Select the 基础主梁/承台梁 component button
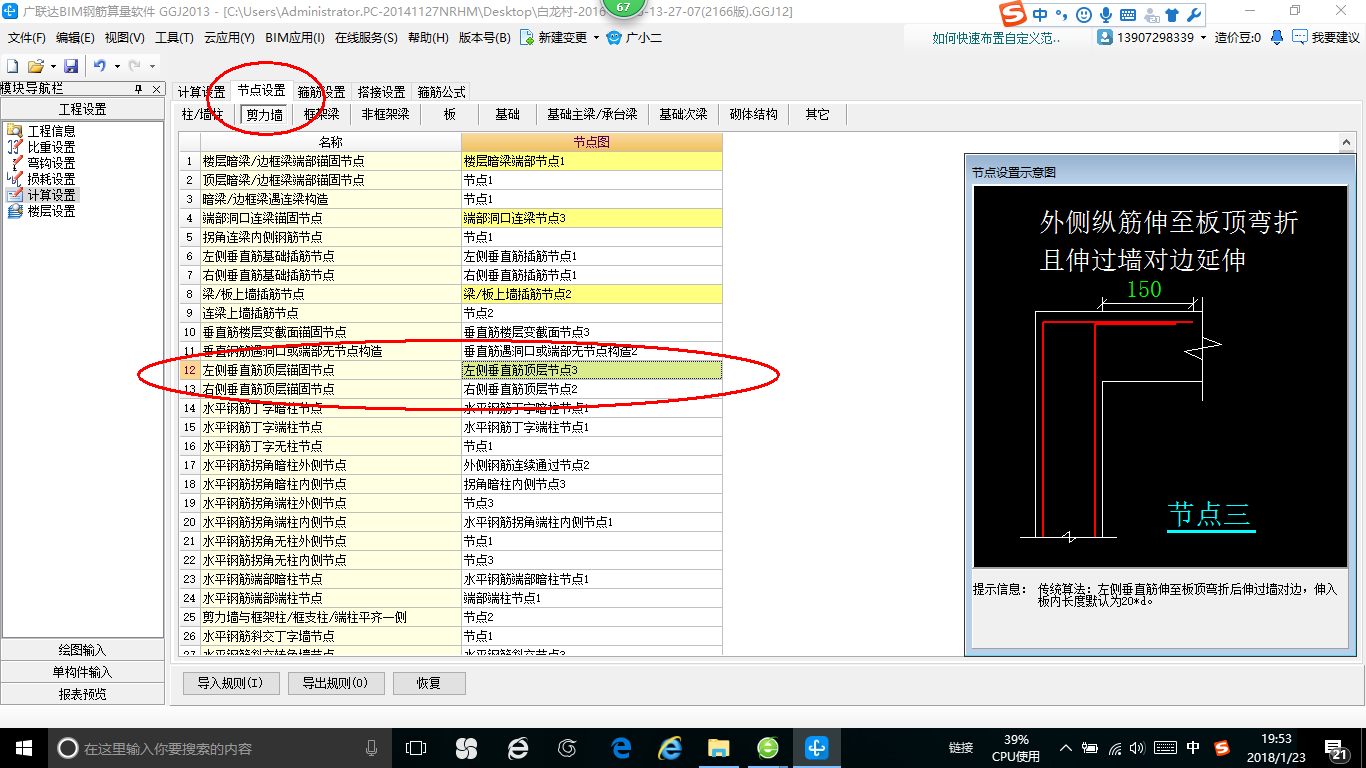Viewport: 1366px width, 768px height. pos(592,114)
